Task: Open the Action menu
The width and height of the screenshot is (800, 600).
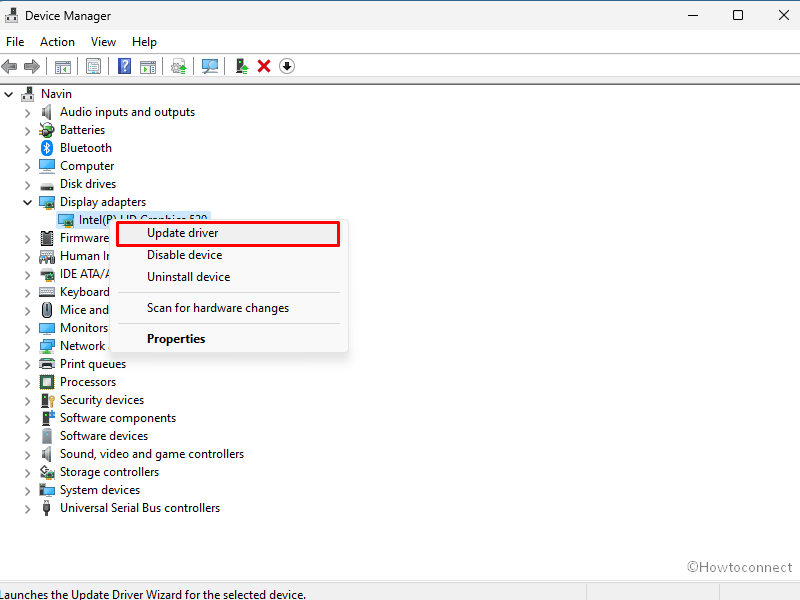Action: [x=57, y=42]
